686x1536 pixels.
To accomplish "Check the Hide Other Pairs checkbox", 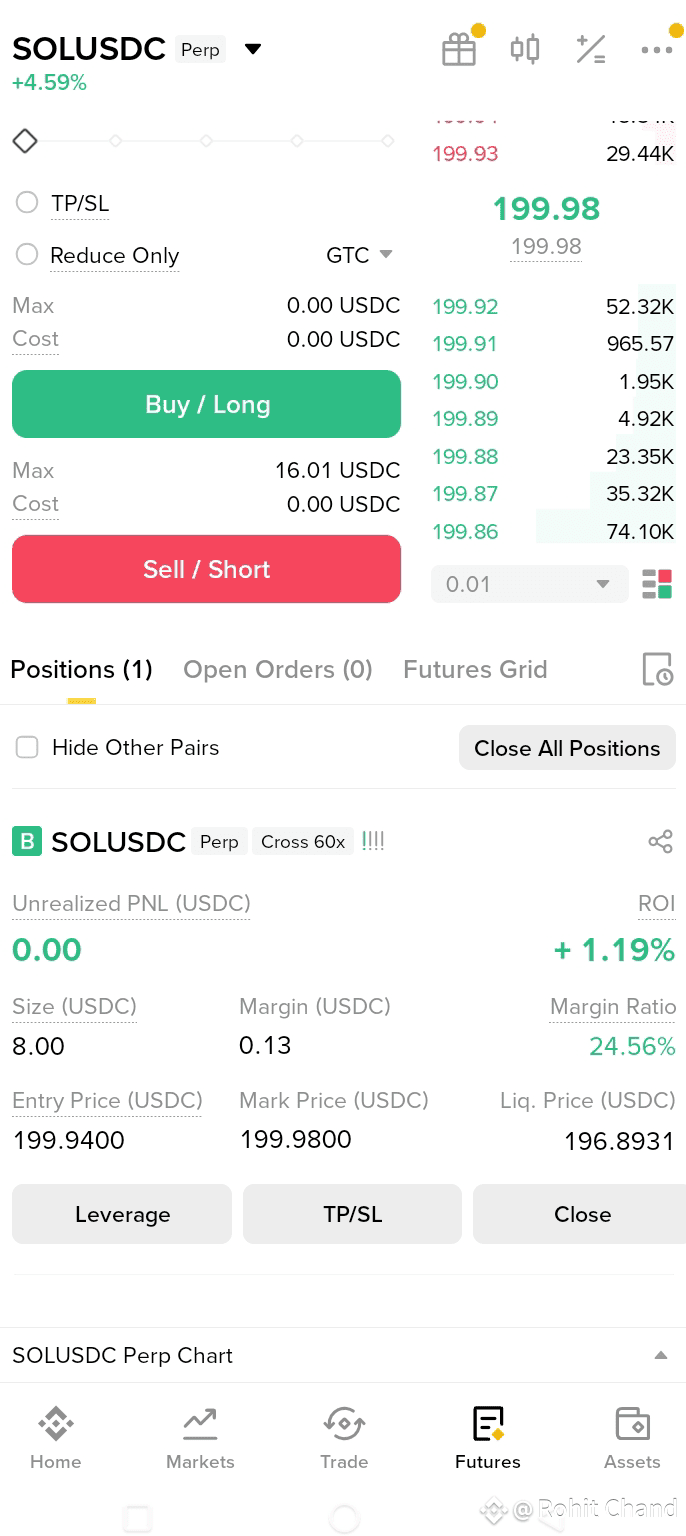I will [27, 747].
